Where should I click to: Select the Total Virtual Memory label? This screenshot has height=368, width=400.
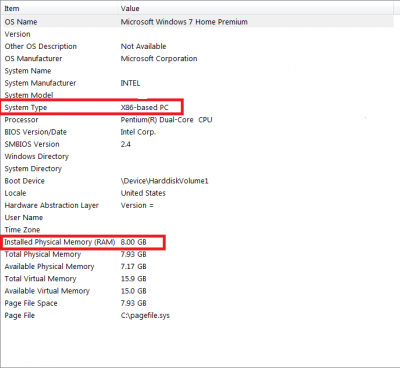(x=40, y=279)
